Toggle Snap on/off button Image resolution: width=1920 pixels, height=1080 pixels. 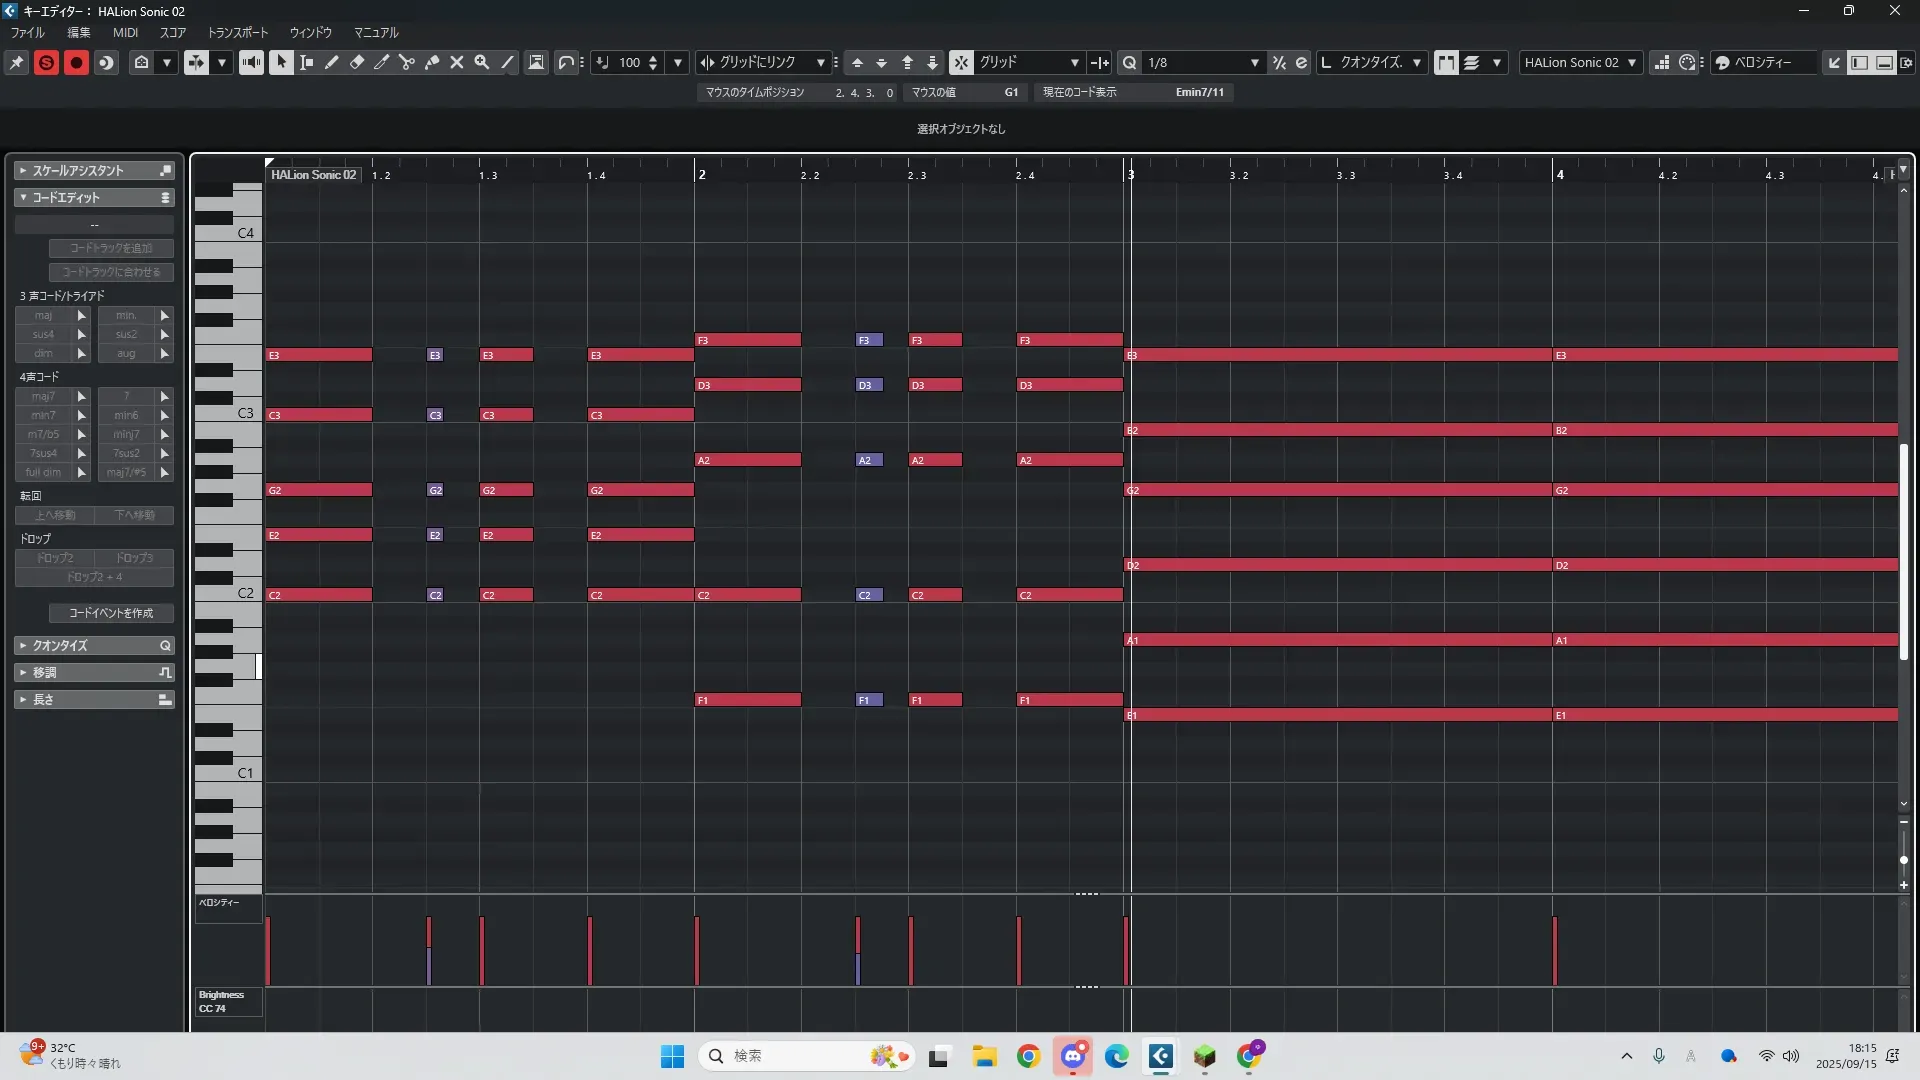coord(961,62)
